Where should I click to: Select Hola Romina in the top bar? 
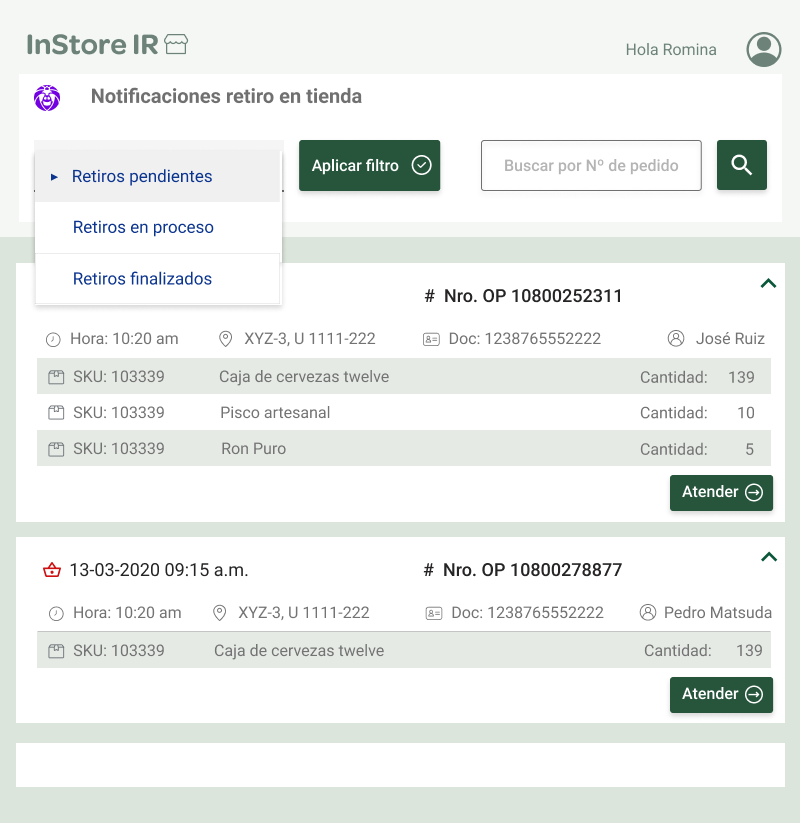click(x=671, y=49)
